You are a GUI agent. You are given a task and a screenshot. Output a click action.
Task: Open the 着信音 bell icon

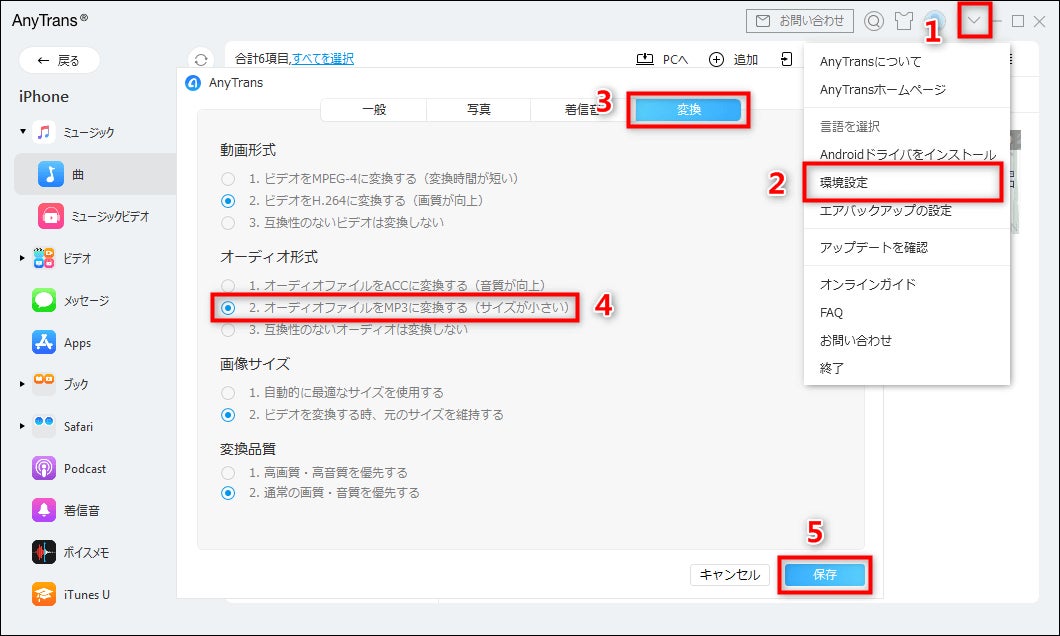(x=44, y=510)
